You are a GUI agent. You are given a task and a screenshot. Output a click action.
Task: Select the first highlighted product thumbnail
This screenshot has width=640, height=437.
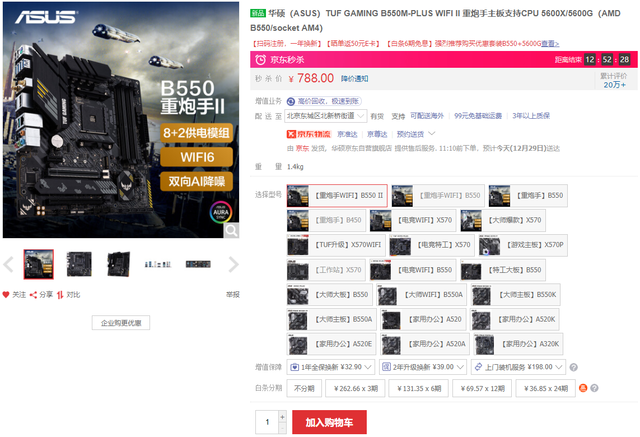[x=38, y=264]
